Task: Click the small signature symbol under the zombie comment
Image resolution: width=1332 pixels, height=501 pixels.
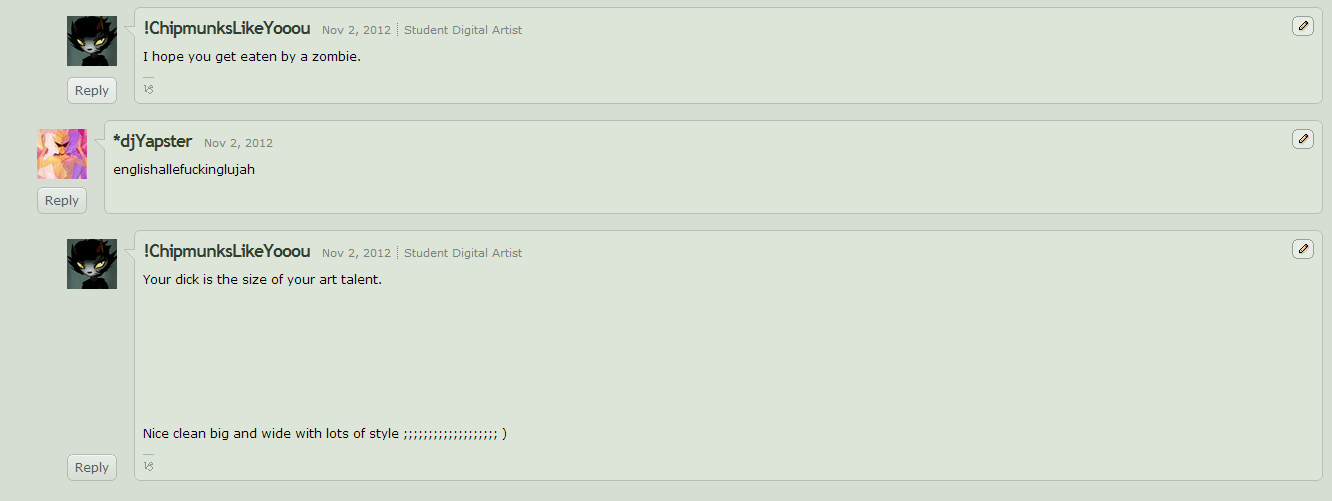Action: coord(148,88)
